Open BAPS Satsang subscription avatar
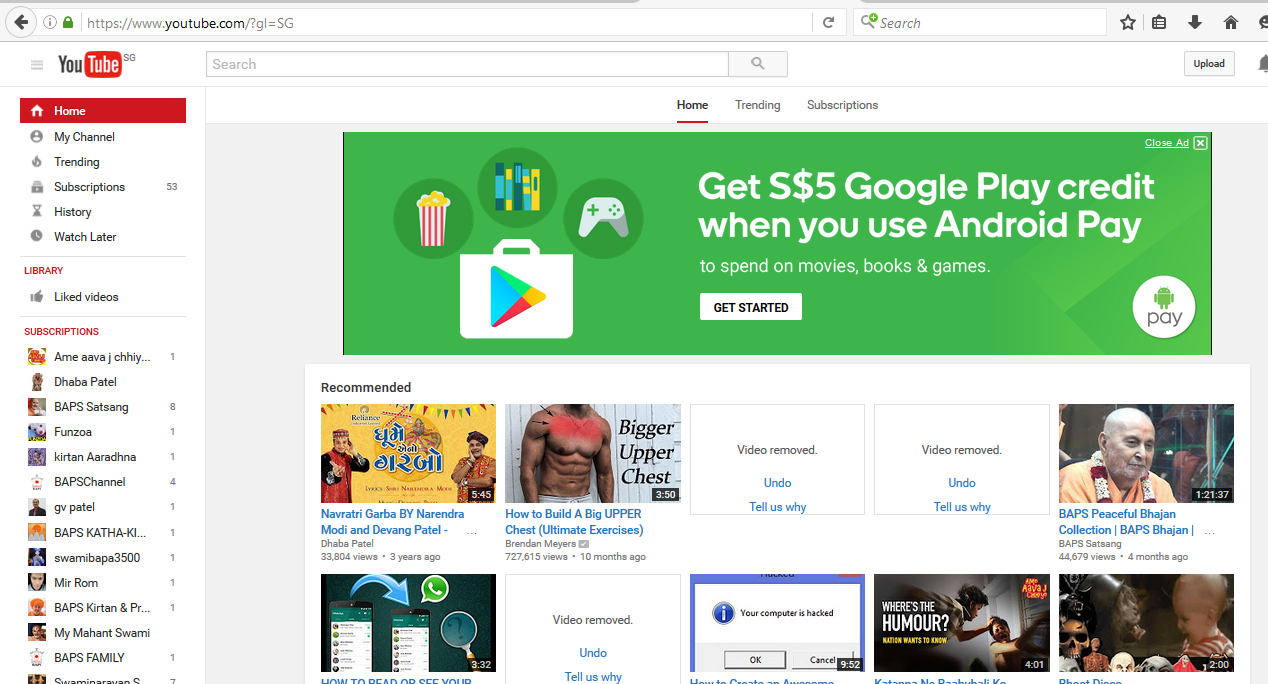 [37, 407]
